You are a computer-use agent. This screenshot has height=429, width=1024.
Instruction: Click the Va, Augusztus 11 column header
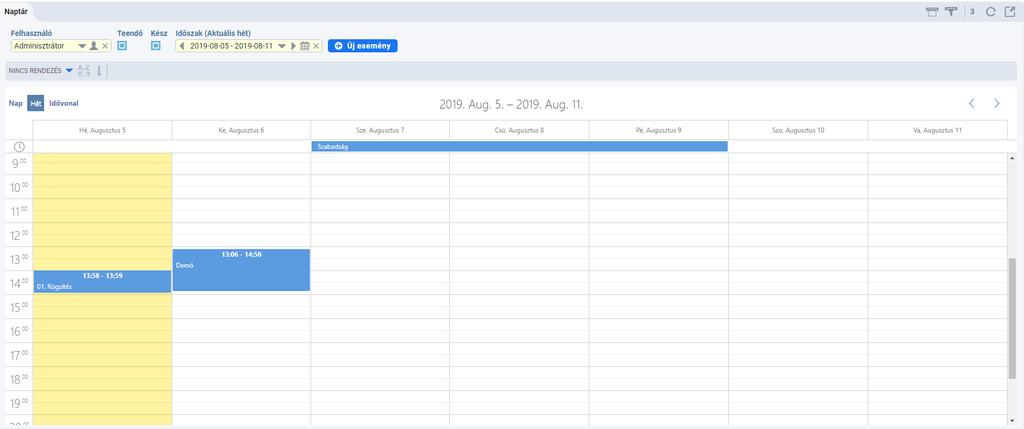(x=938, y=130)
